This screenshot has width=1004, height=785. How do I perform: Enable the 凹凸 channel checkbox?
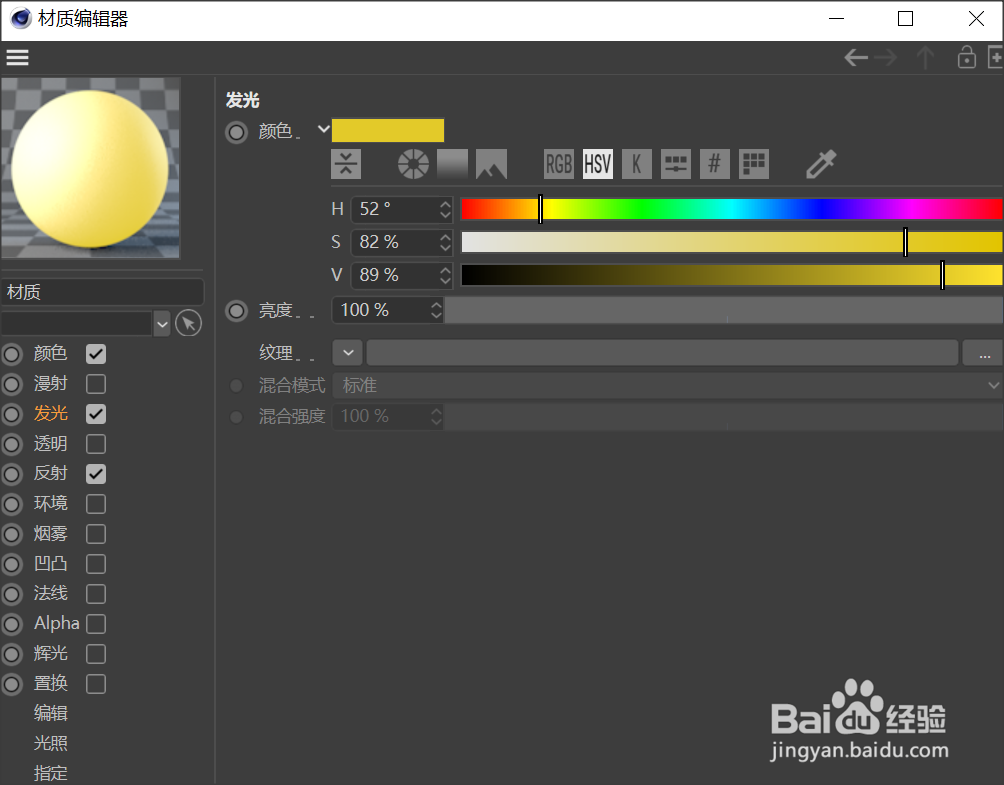pyautogui.click(x=95, y=563)
